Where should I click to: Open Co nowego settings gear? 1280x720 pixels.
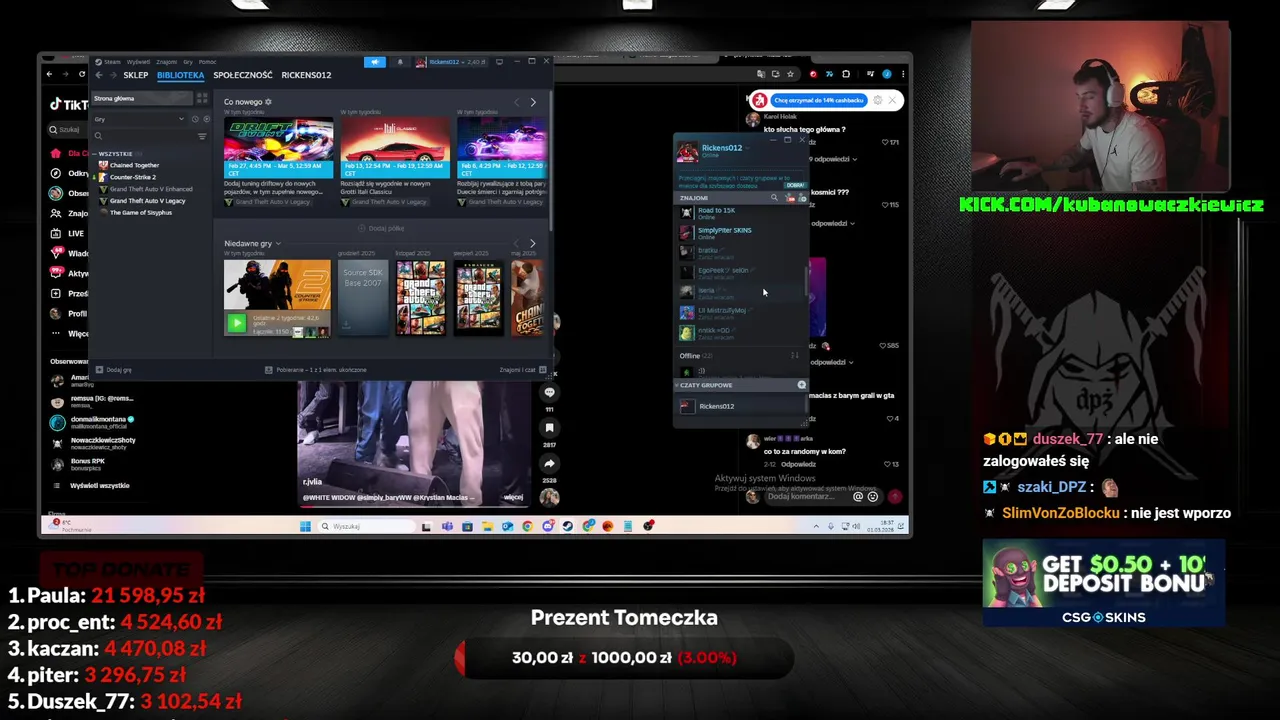click(x=268, y=102)
